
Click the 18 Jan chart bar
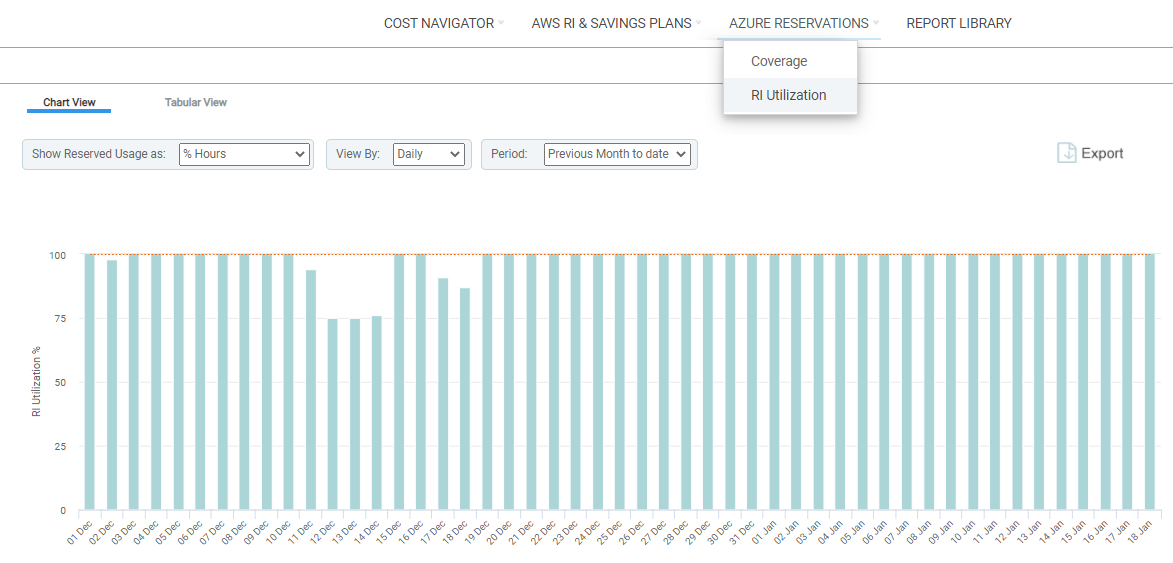1150,382
